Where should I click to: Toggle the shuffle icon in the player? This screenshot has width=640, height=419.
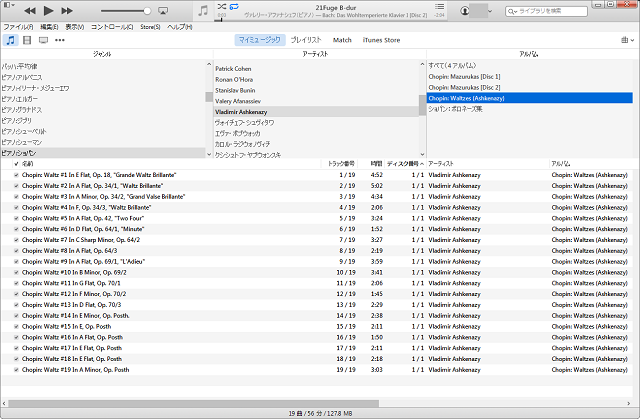[222, 7]
